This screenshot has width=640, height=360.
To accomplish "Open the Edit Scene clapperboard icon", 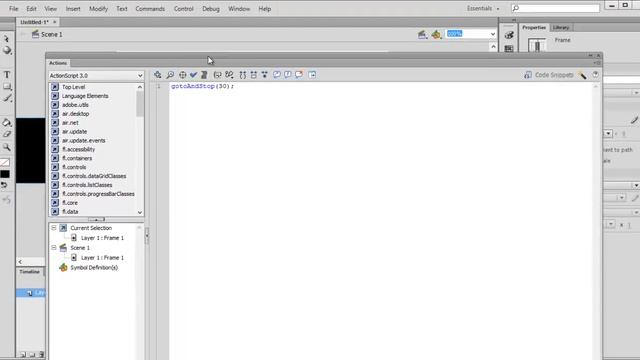I will click(x=423, y=35).
